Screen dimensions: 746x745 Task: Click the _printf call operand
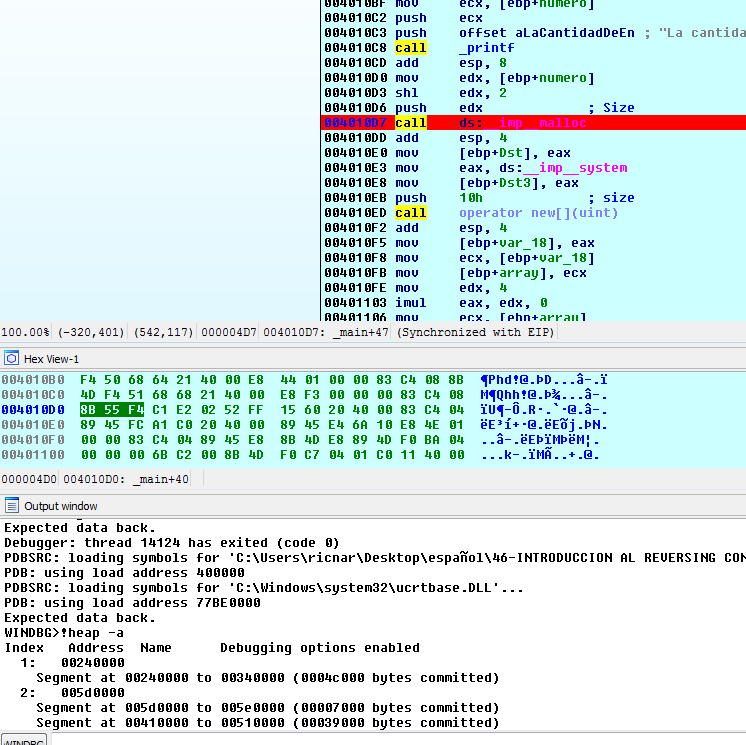click(x=486, y=48)
